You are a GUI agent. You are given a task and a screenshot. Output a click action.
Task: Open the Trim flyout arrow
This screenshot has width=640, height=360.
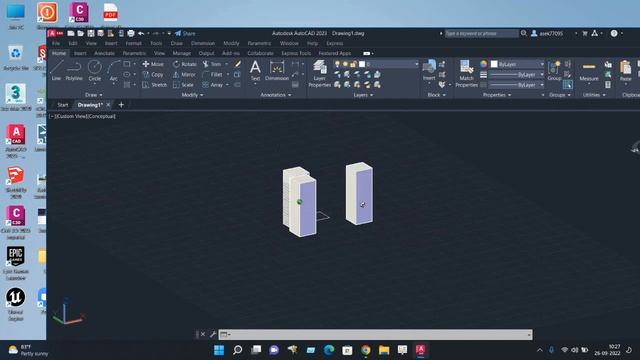tap(227, 64)
